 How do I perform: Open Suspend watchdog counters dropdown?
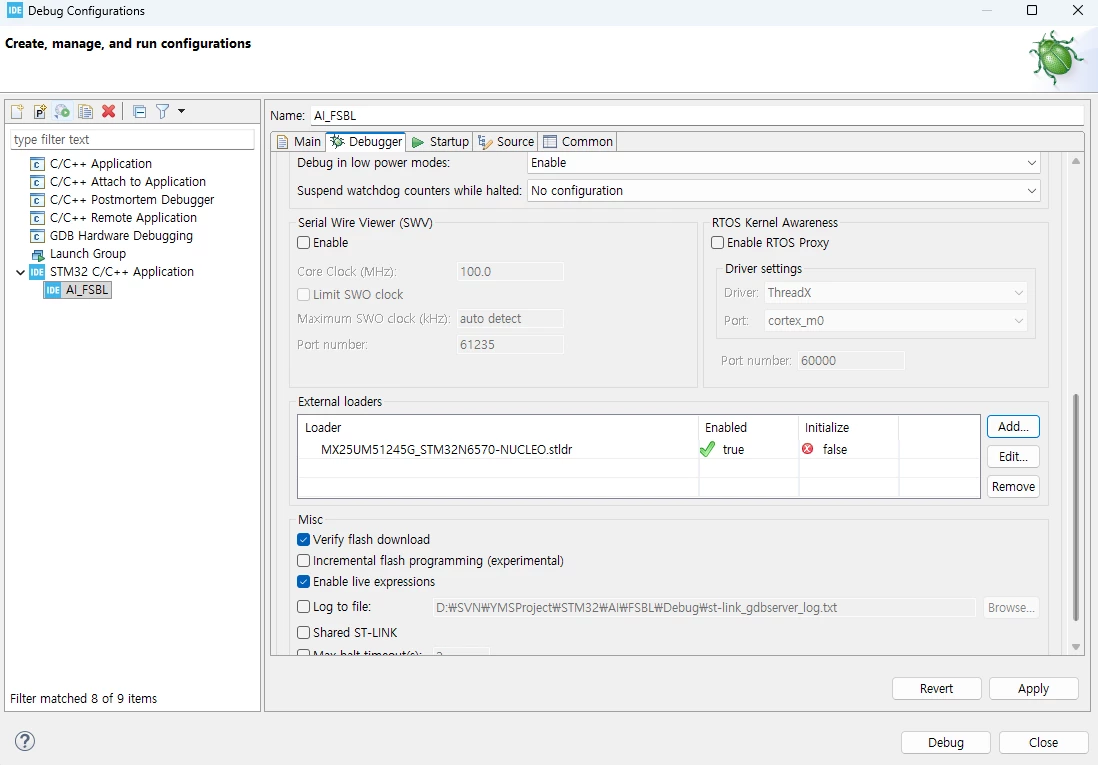tap(784, 191)
